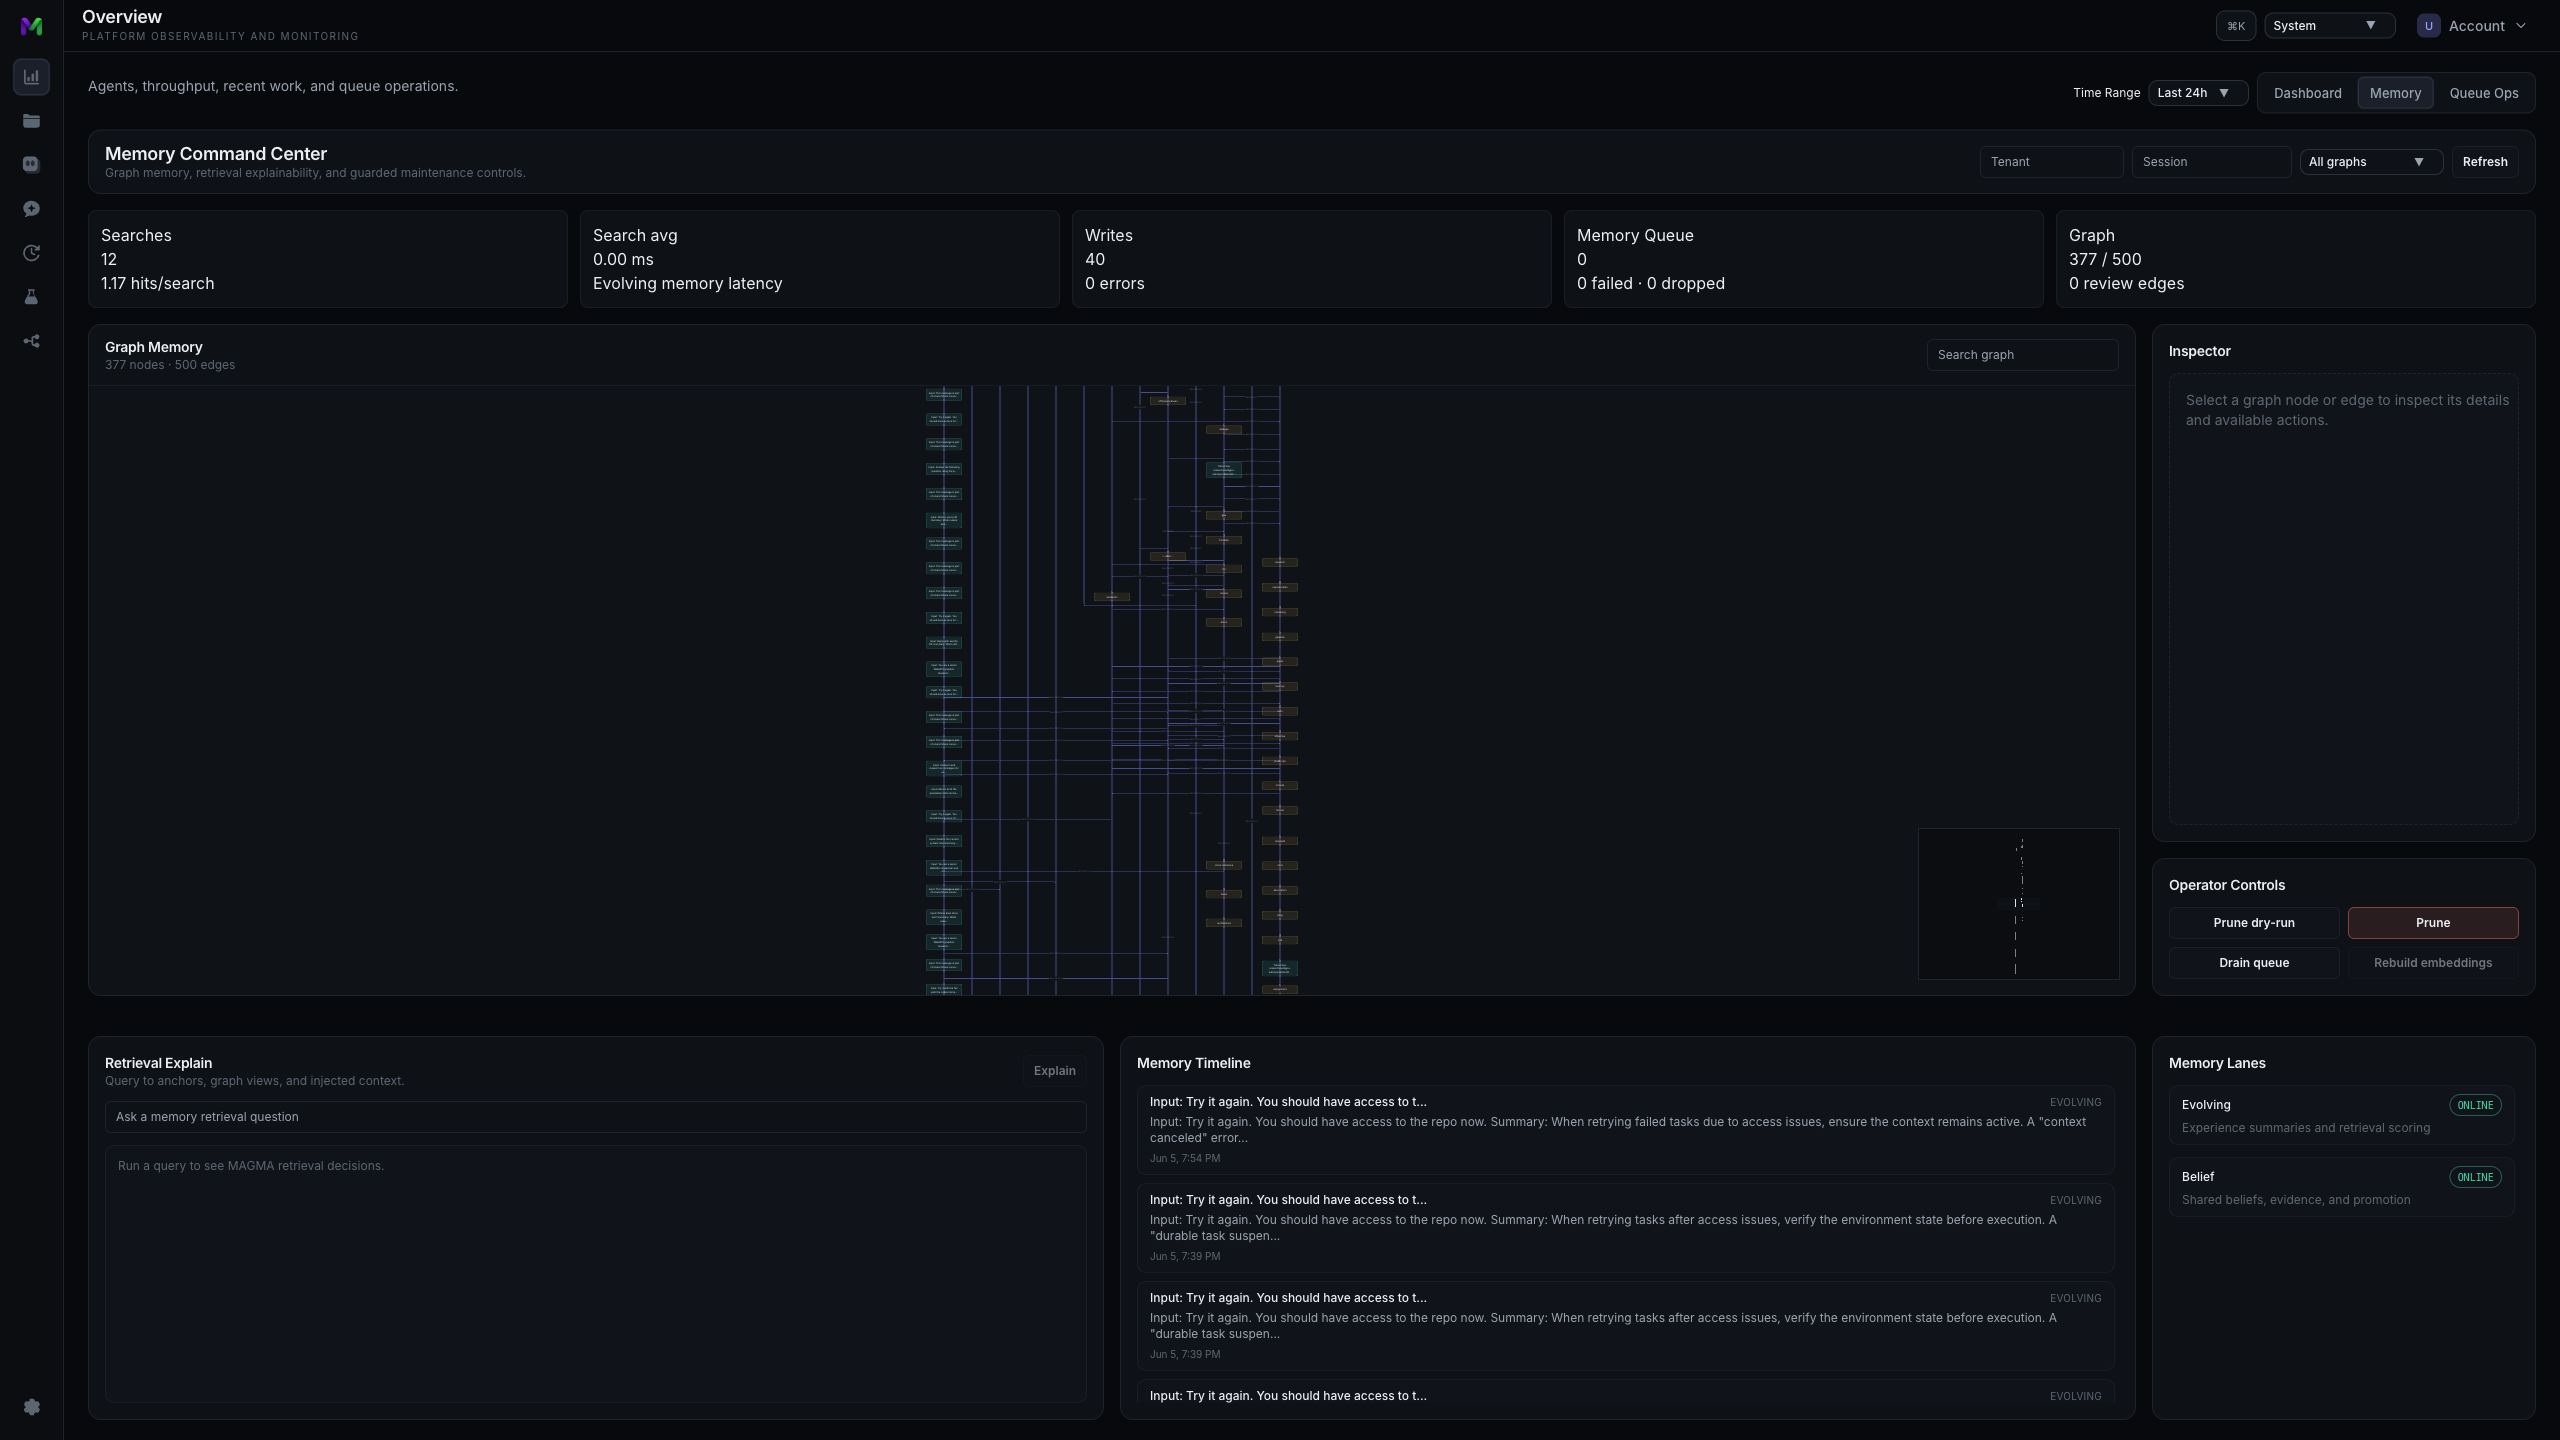Click the Refresh button

2484,162
